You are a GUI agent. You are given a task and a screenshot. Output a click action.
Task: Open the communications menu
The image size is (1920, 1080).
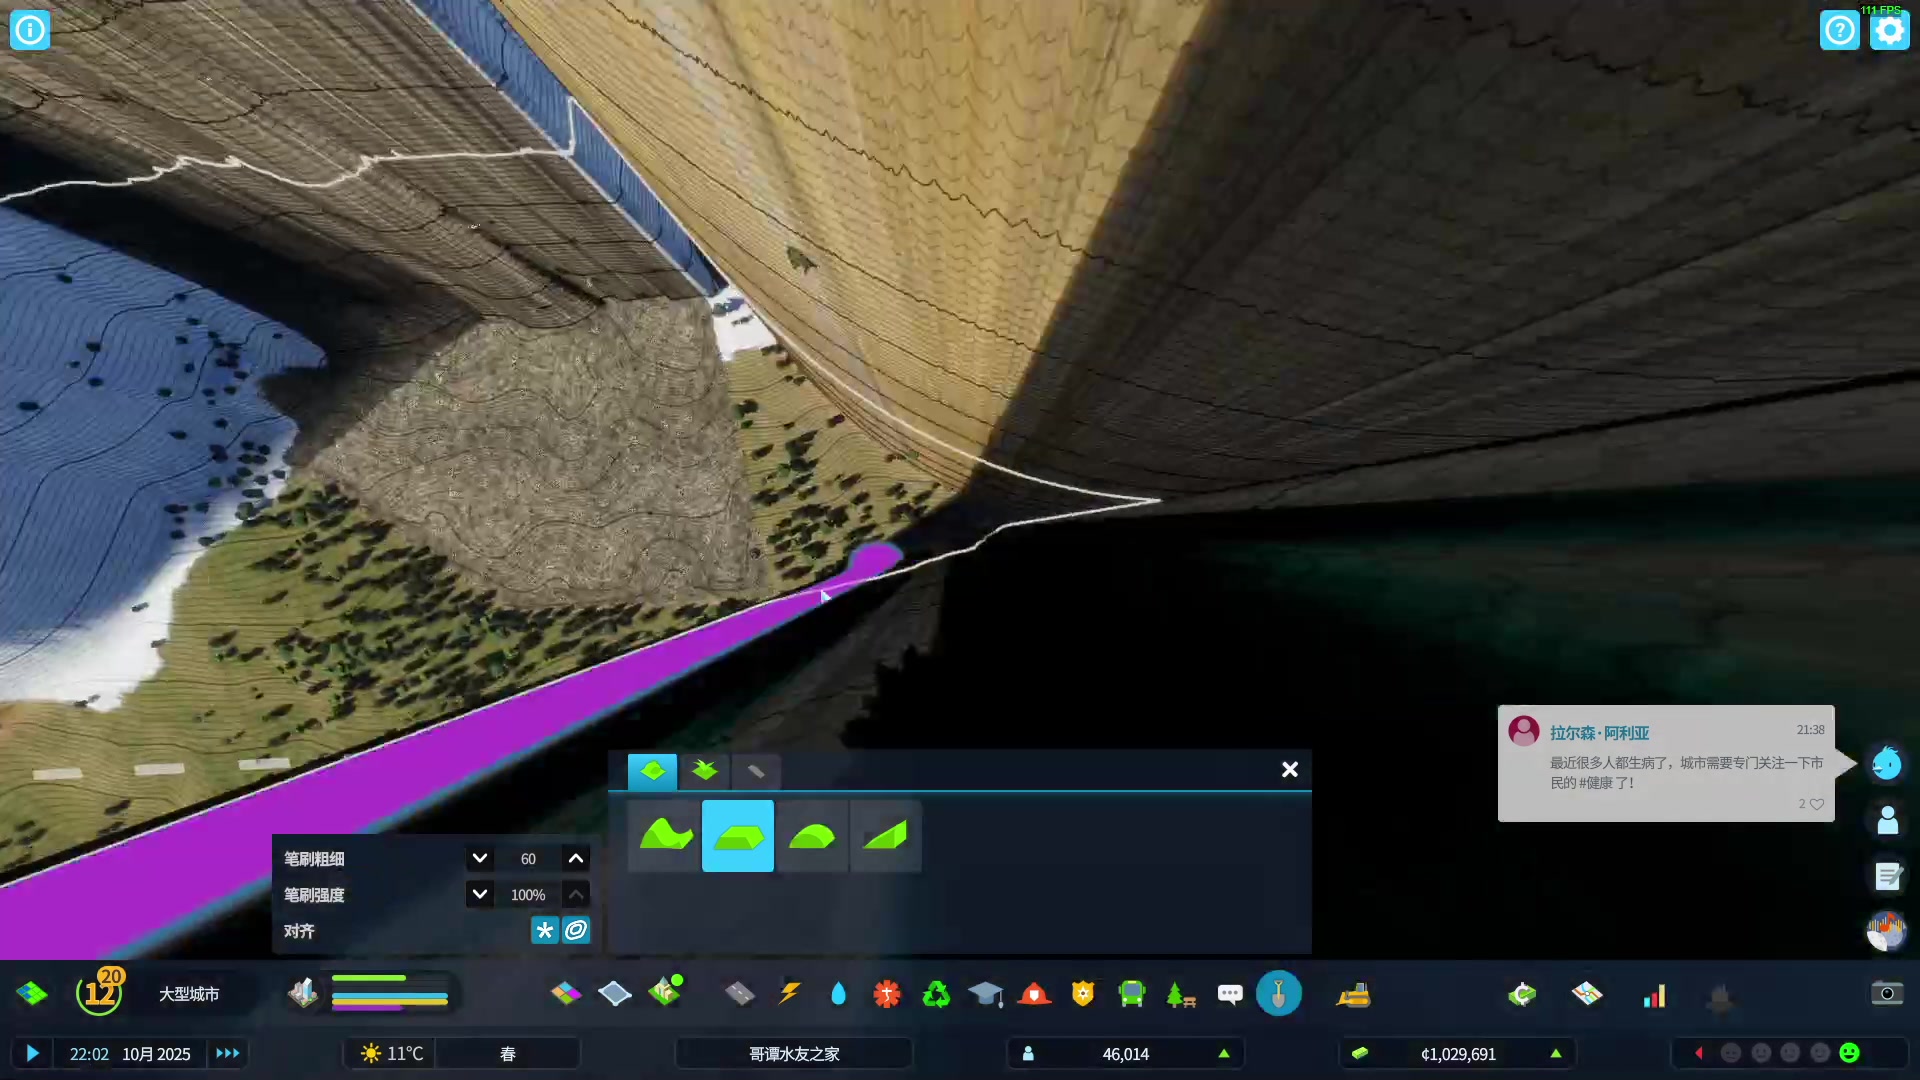coord(1230,993)
